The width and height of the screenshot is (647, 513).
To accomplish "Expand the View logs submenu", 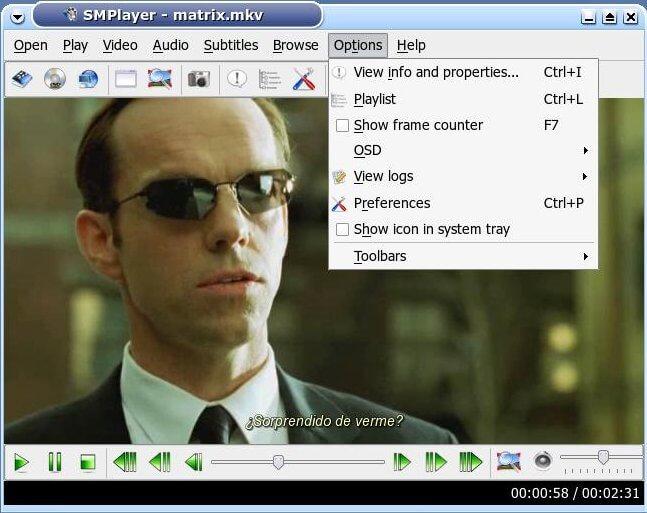I will [463, 177].
